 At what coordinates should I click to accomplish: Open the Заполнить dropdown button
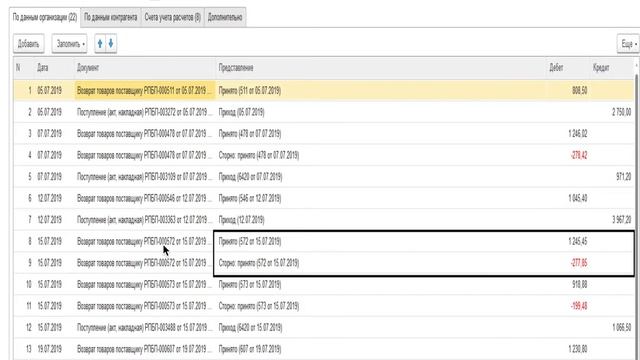(x=70, y=44)
